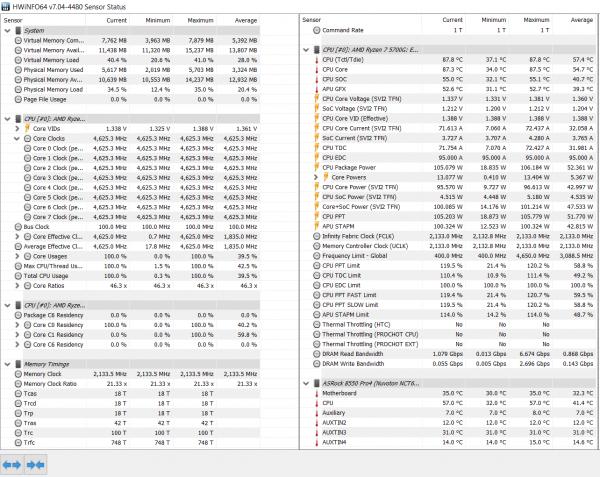The height and width of the screenshot is (477, 600).
Task: Expand the Core VIDs node
Action: 17,129
